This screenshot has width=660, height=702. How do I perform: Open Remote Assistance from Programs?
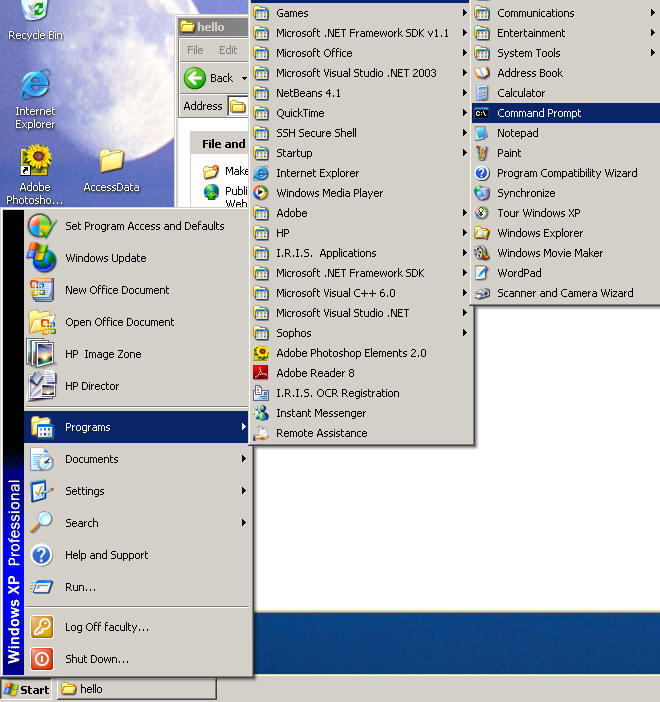point(360,433)
